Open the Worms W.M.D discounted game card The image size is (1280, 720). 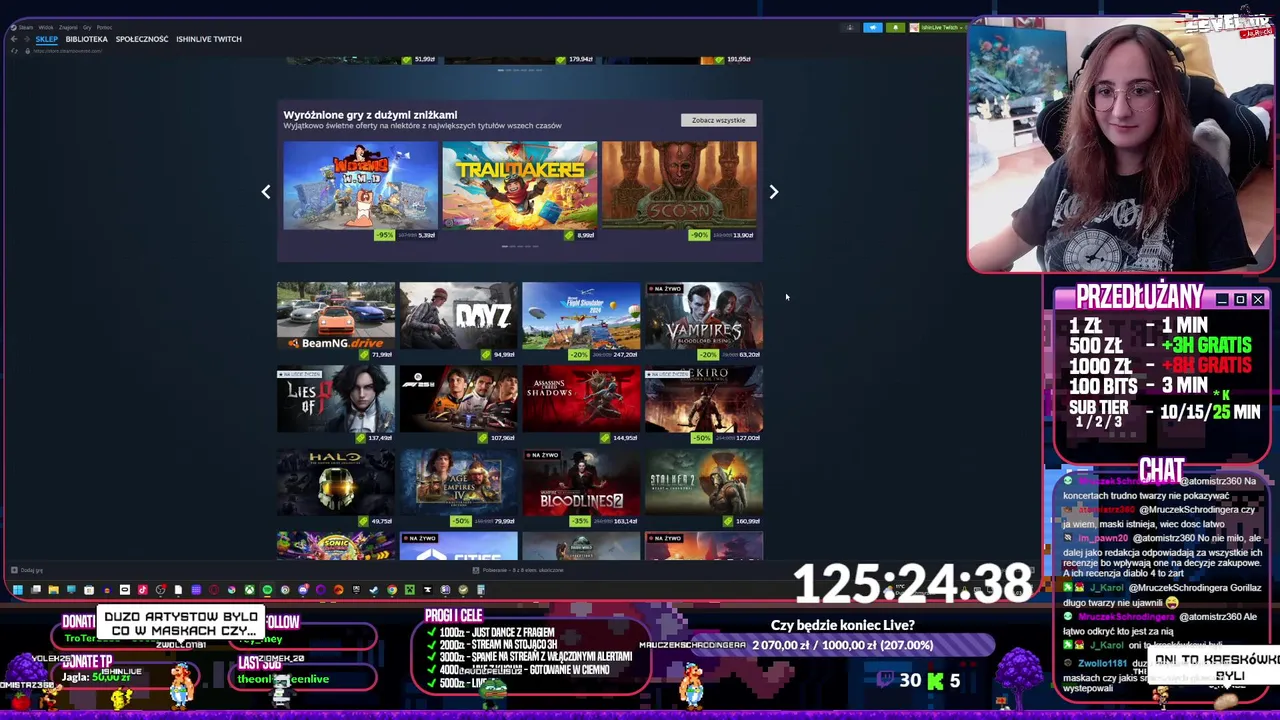(360, 190)
